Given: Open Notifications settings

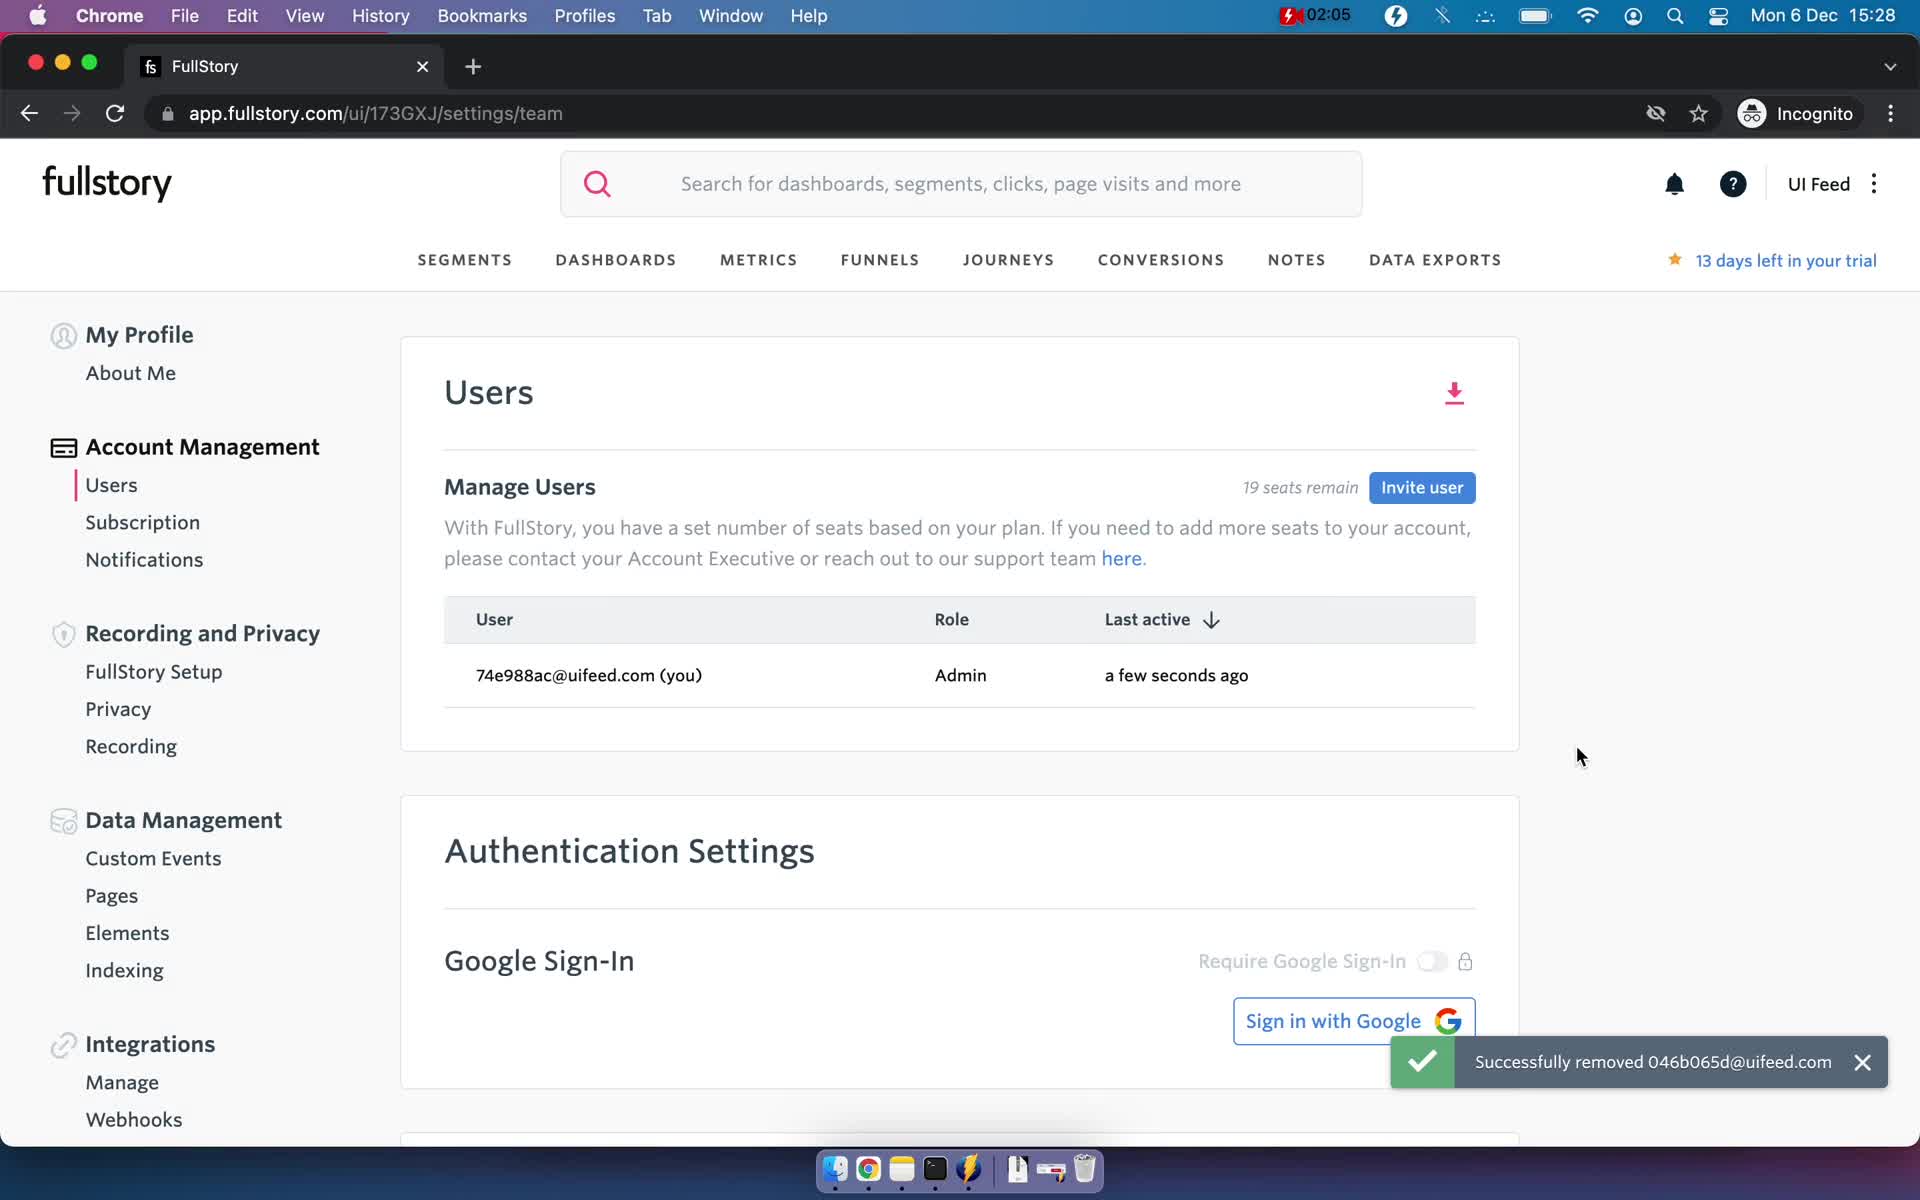Looking at the screenshot, I should click(x=144, y=560).
